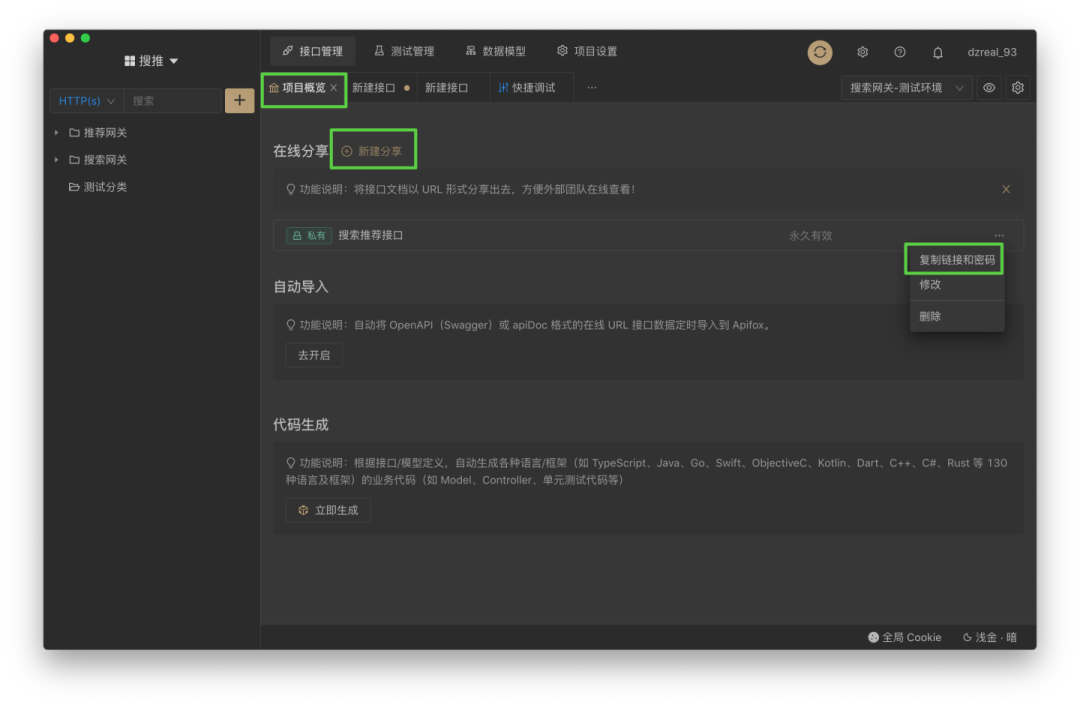Switch to 接口管理 tab

pos(312,51)
